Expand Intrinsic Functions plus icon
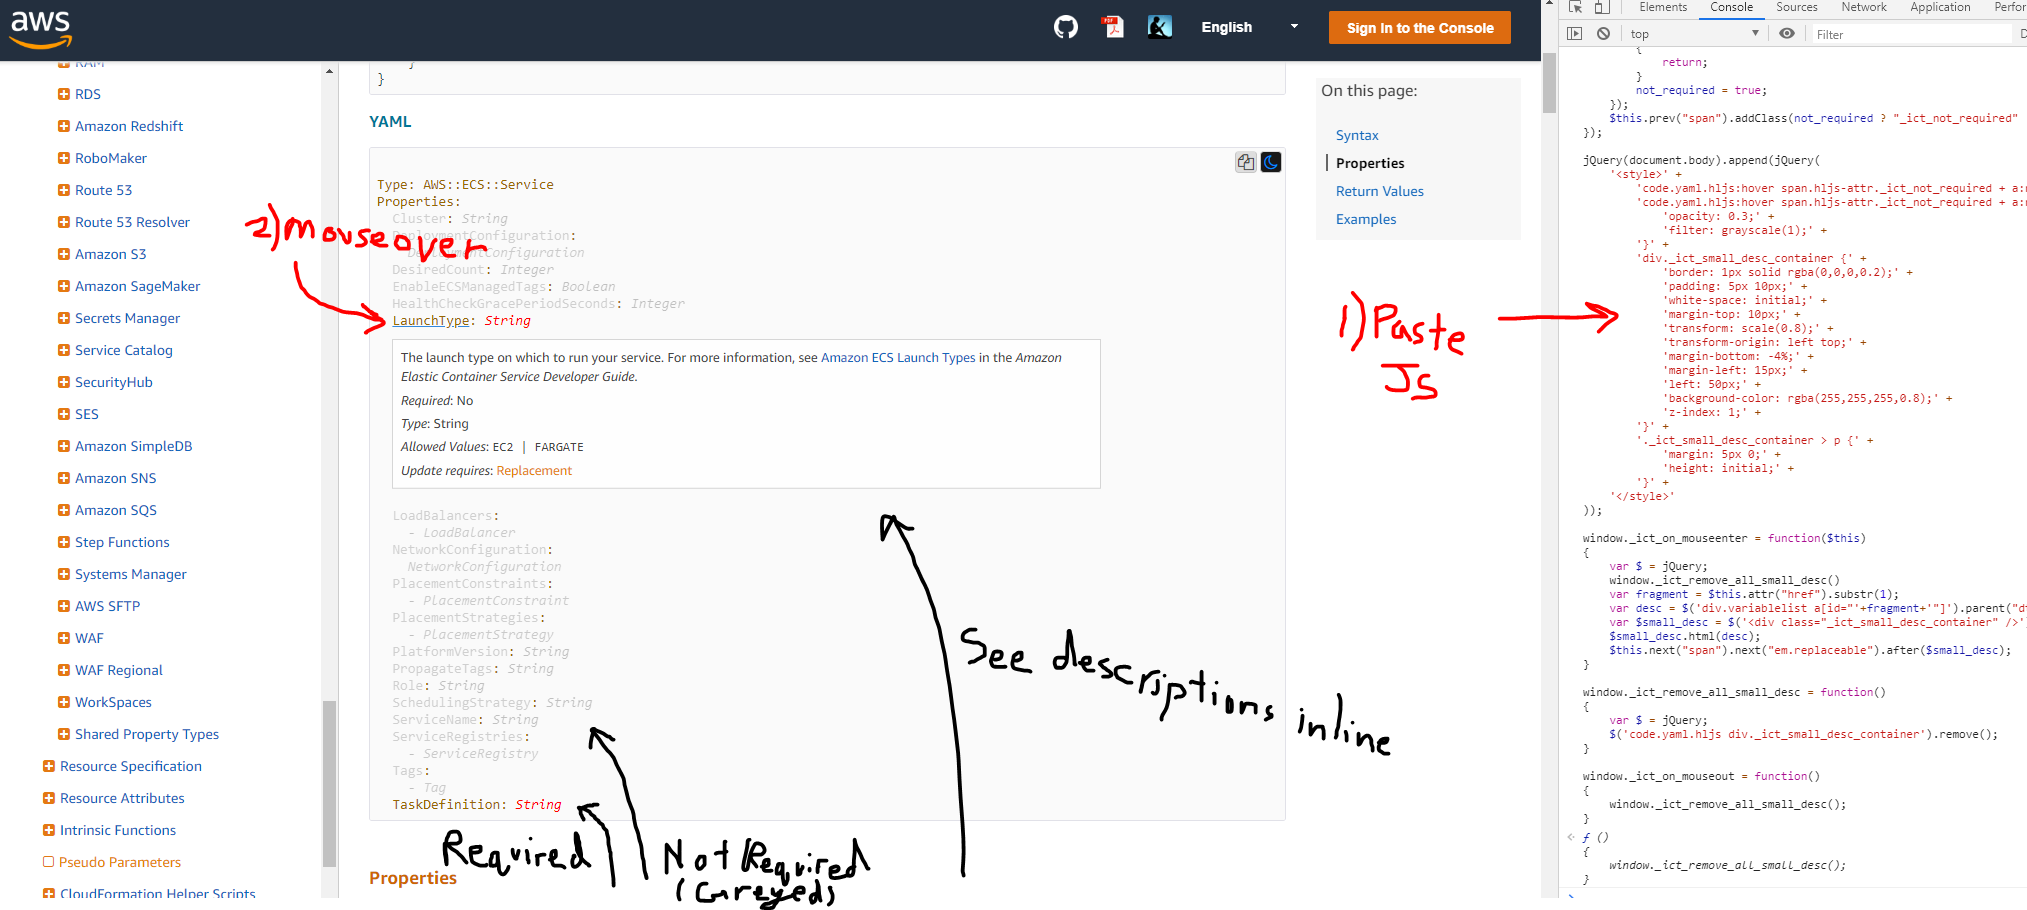Viewport: 2027px width, 910px height. 49,830
